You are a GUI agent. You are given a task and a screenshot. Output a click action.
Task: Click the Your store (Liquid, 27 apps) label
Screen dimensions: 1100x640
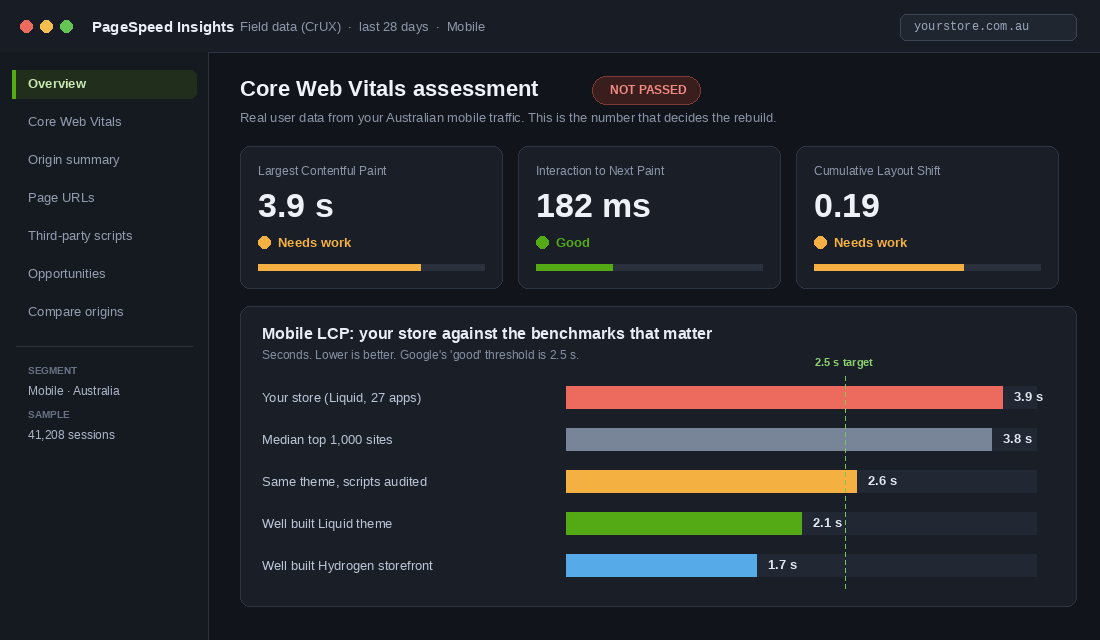(341, 398)
